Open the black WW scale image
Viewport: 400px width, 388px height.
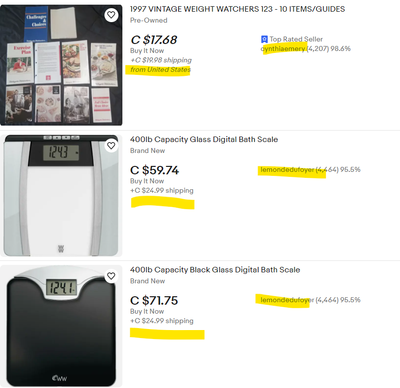(x=61, y=326)
